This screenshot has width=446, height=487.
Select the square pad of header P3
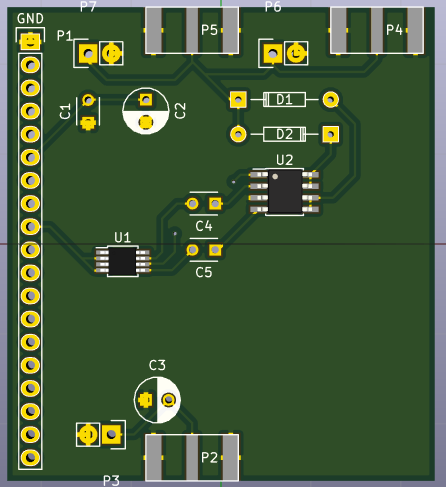tap(111, 434)
